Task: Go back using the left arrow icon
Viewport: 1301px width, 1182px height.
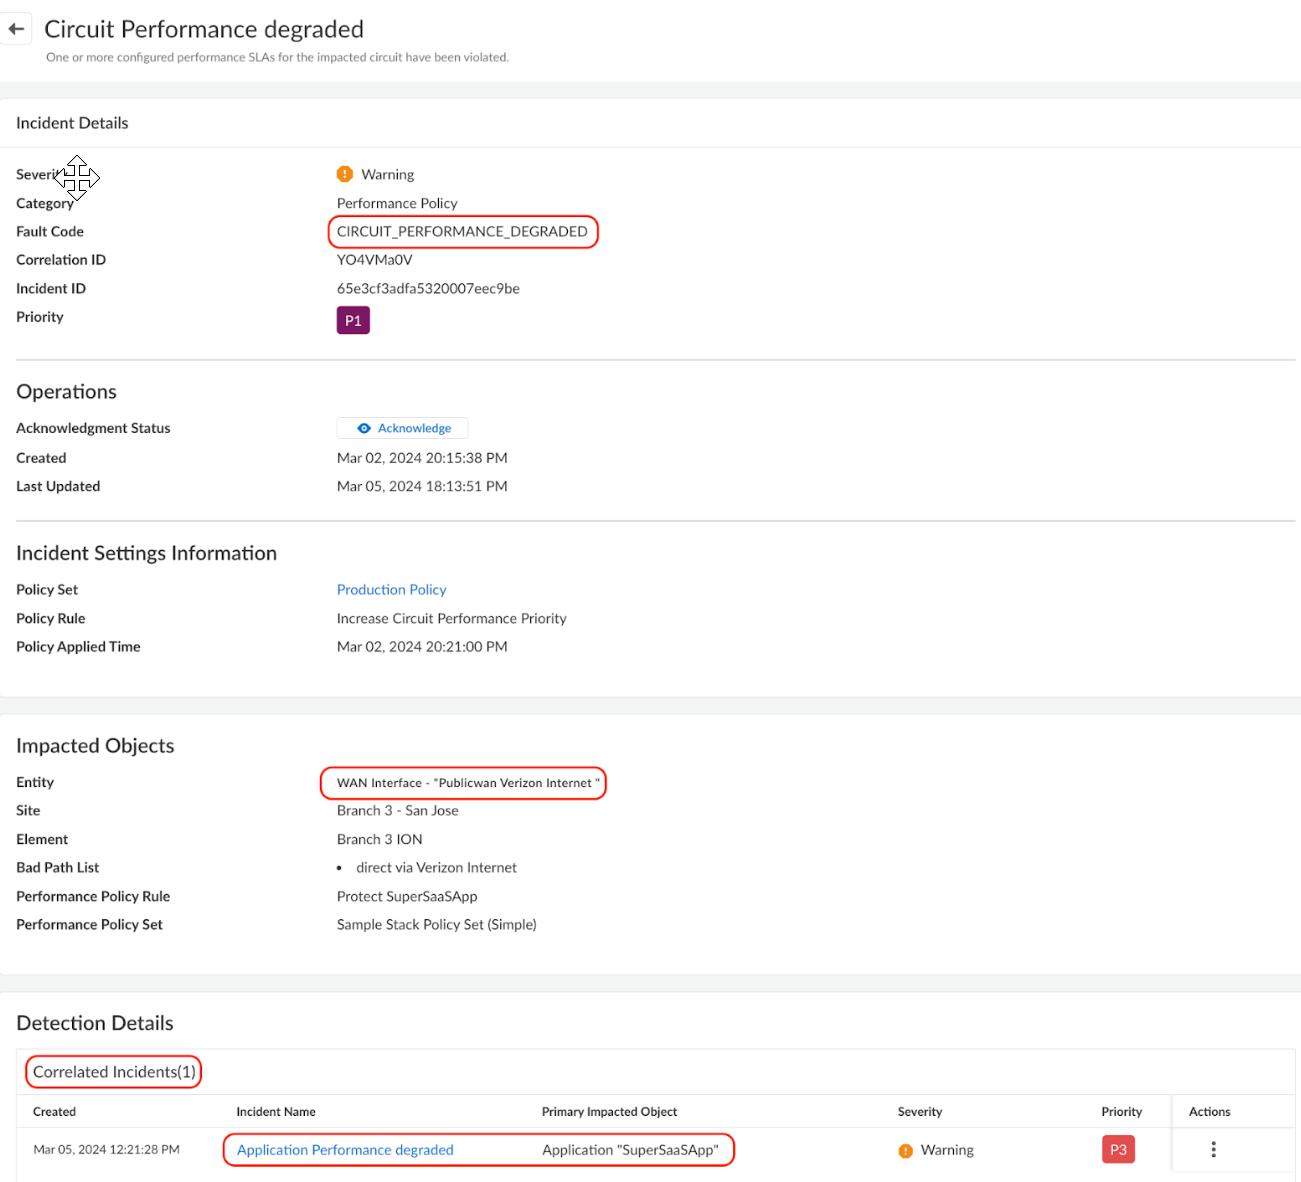Action: click(16, 29)
